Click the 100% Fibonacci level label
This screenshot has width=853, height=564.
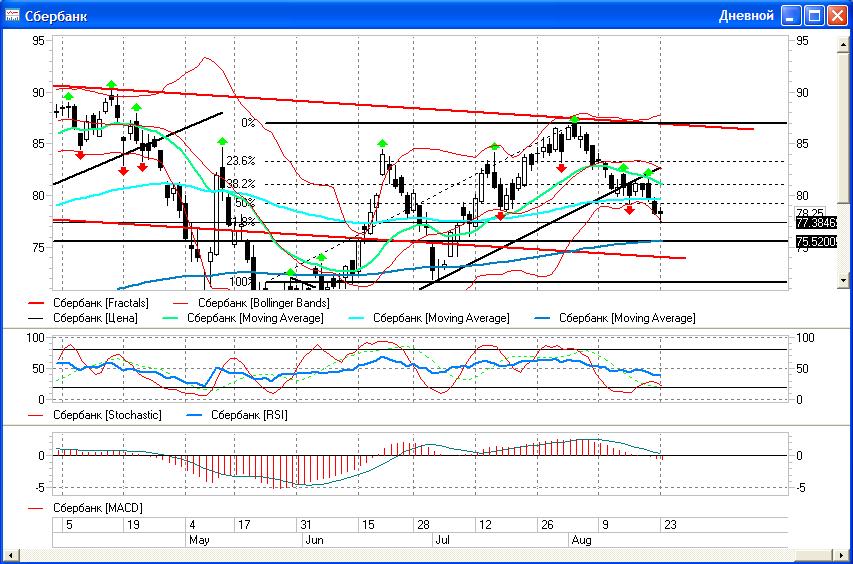[x=241, y=282]
